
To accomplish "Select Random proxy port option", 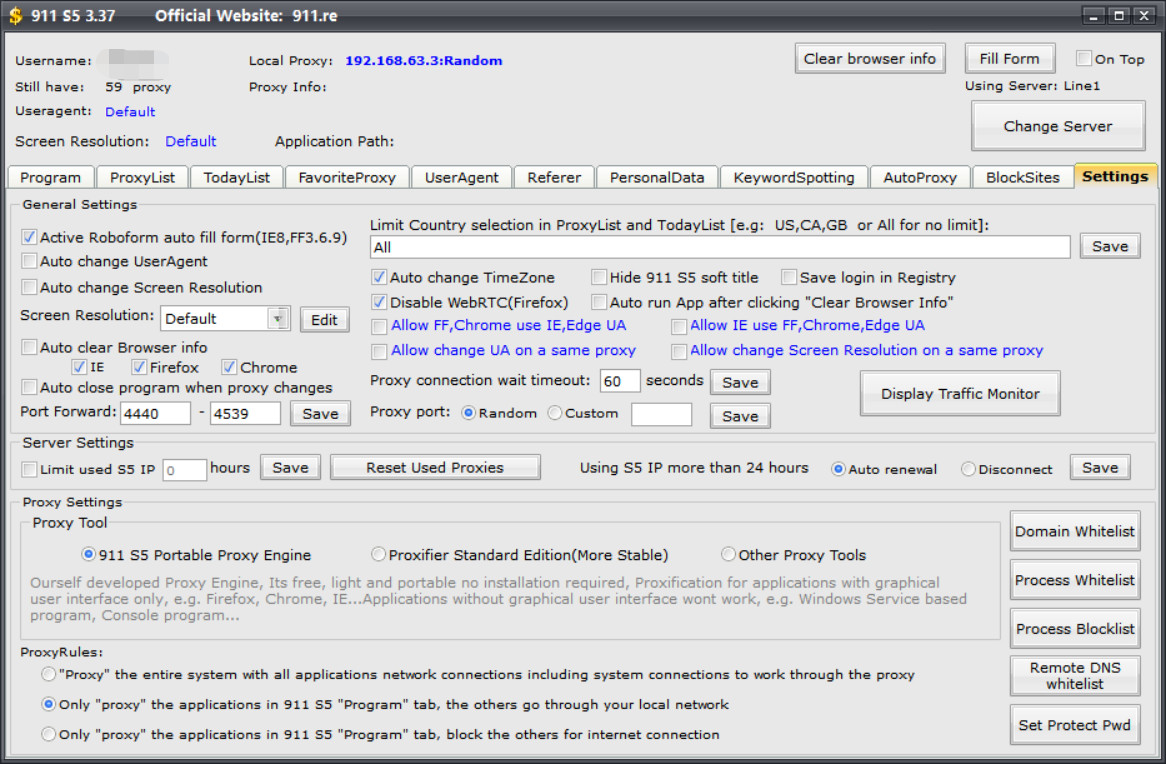I will (468, 413).
